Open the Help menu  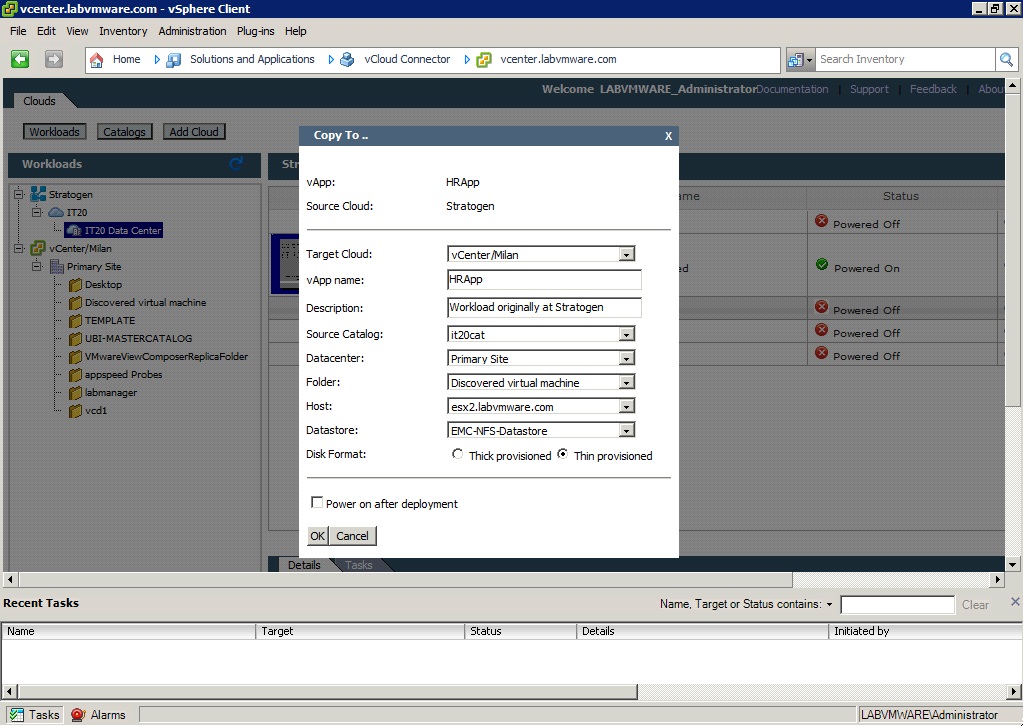tap(296, 31)
